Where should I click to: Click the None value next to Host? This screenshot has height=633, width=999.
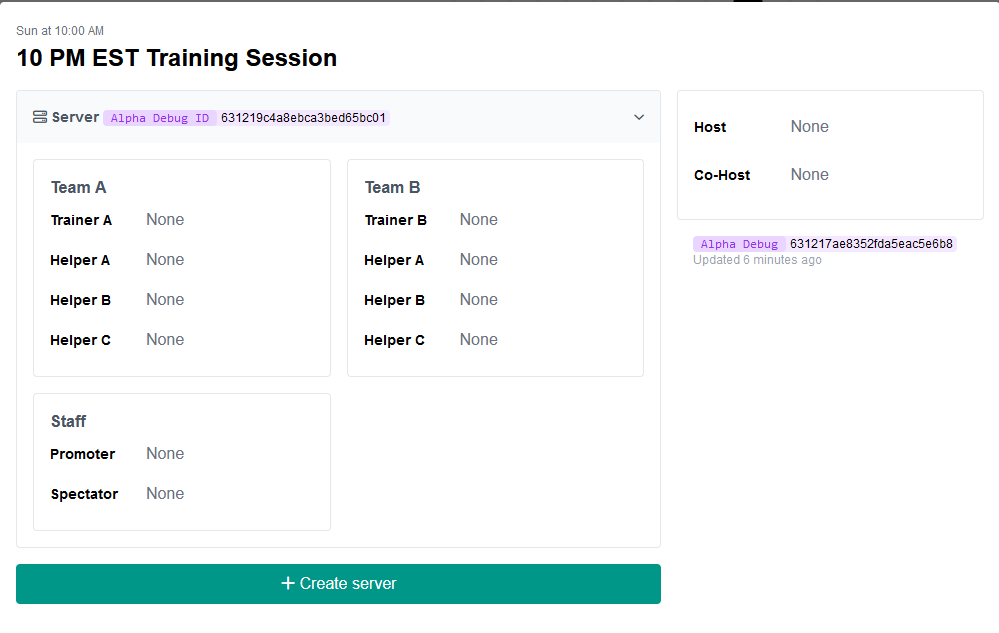(809, 126)
